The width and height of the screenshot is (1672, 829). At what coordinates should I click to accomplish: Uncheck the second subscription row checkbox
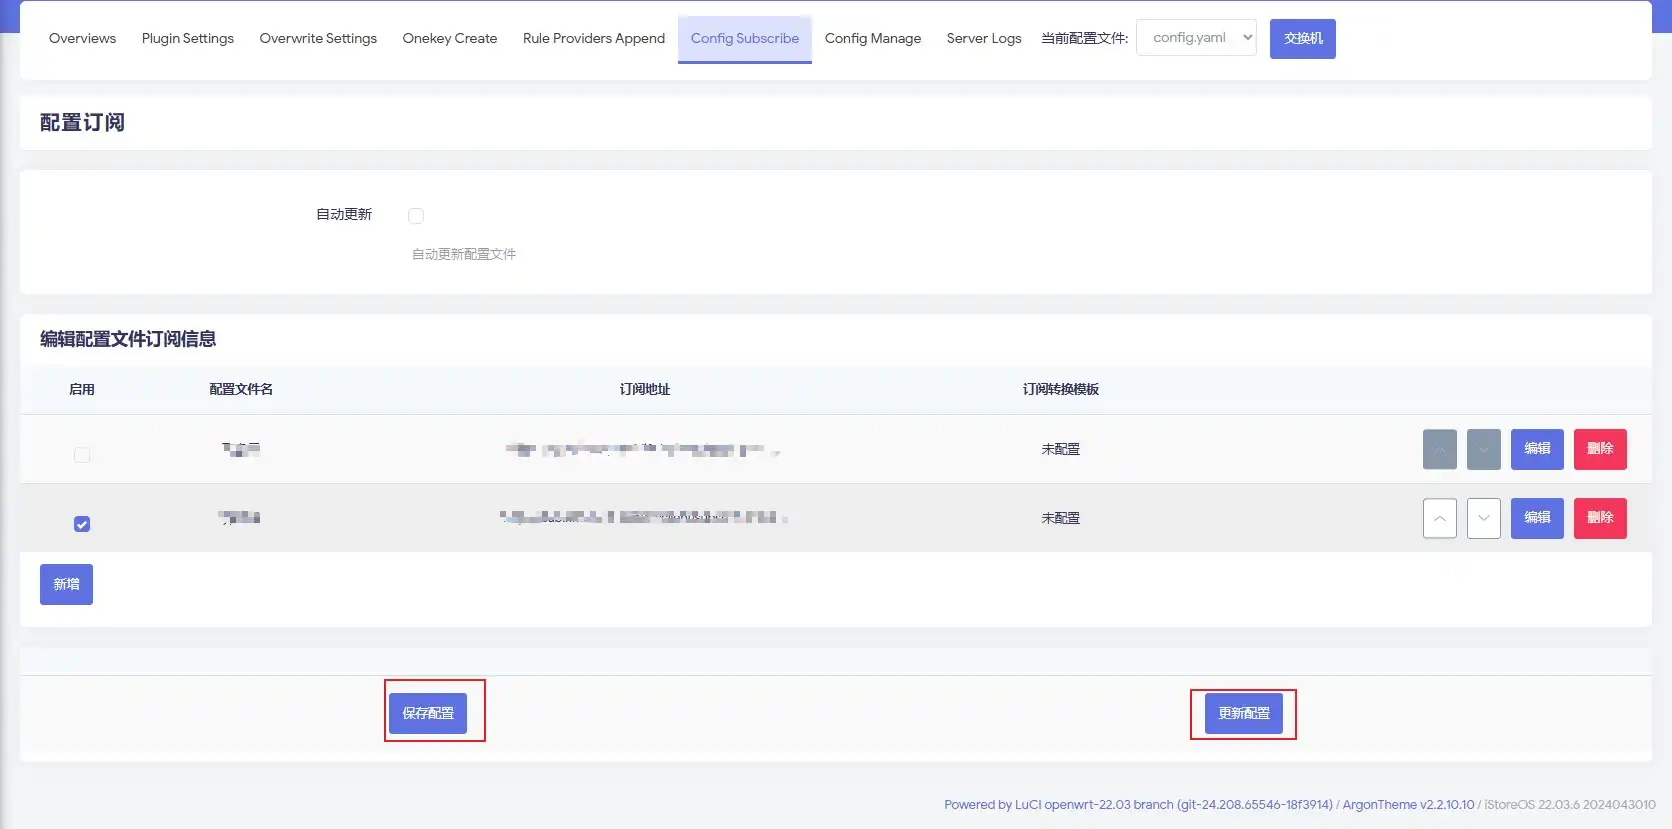82,524
